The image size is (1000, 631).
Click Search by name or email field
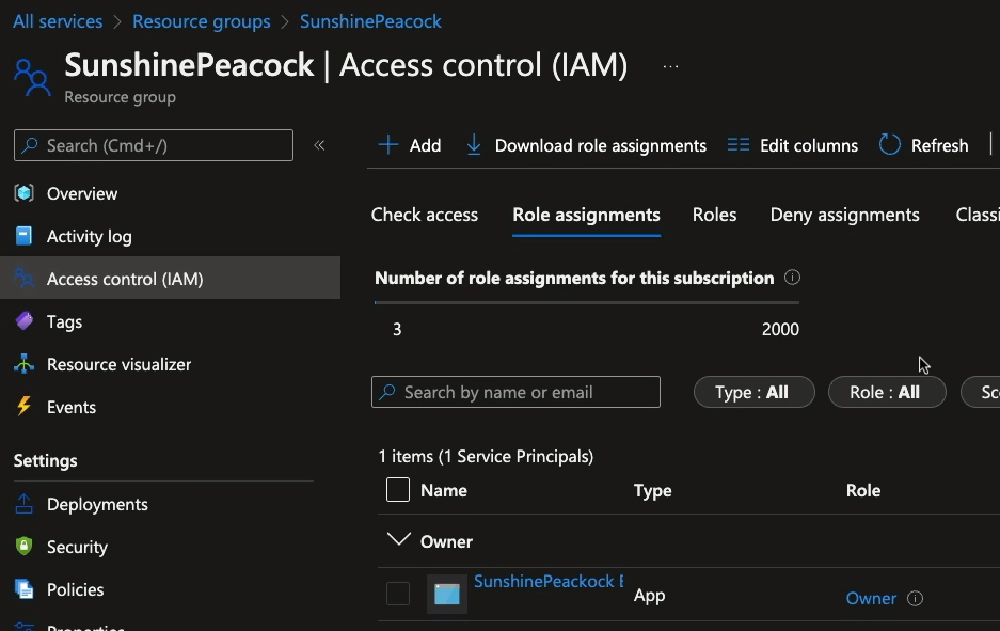tap(515, 392)
